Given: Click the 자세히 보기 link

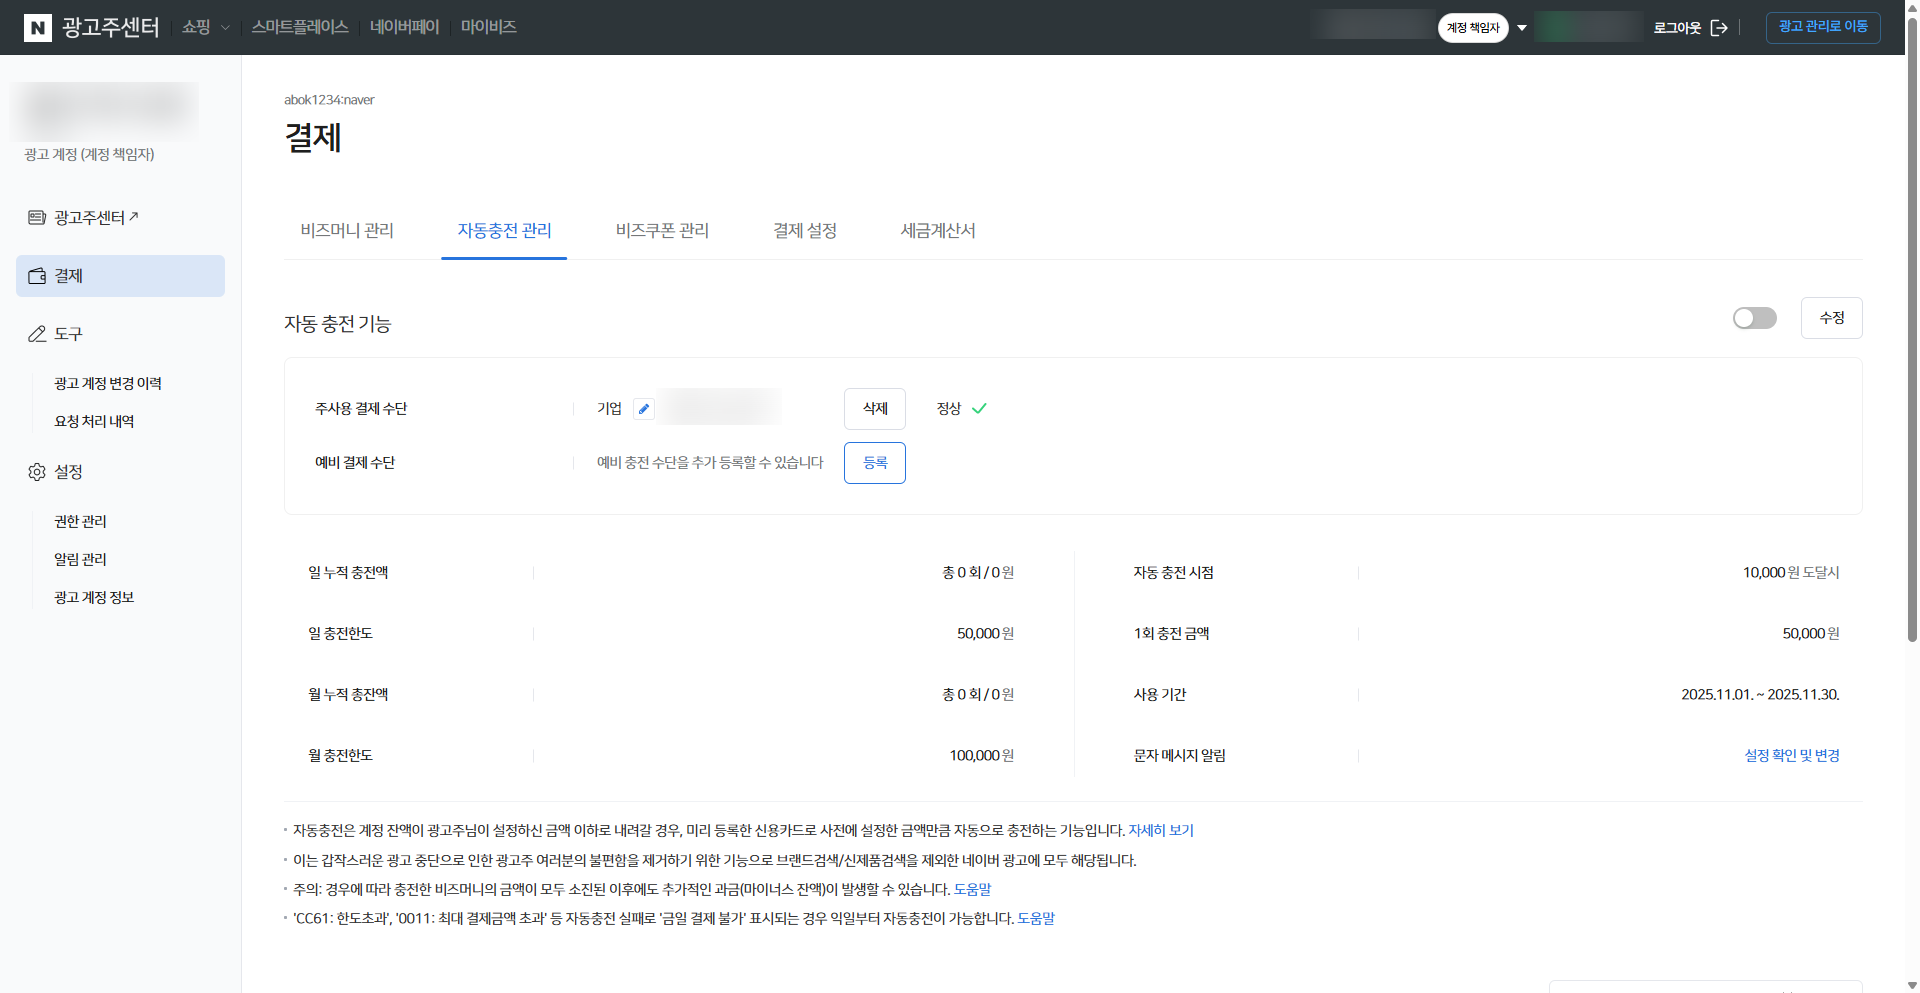Looking at the screenshot, I should [x=1161, y=831].
